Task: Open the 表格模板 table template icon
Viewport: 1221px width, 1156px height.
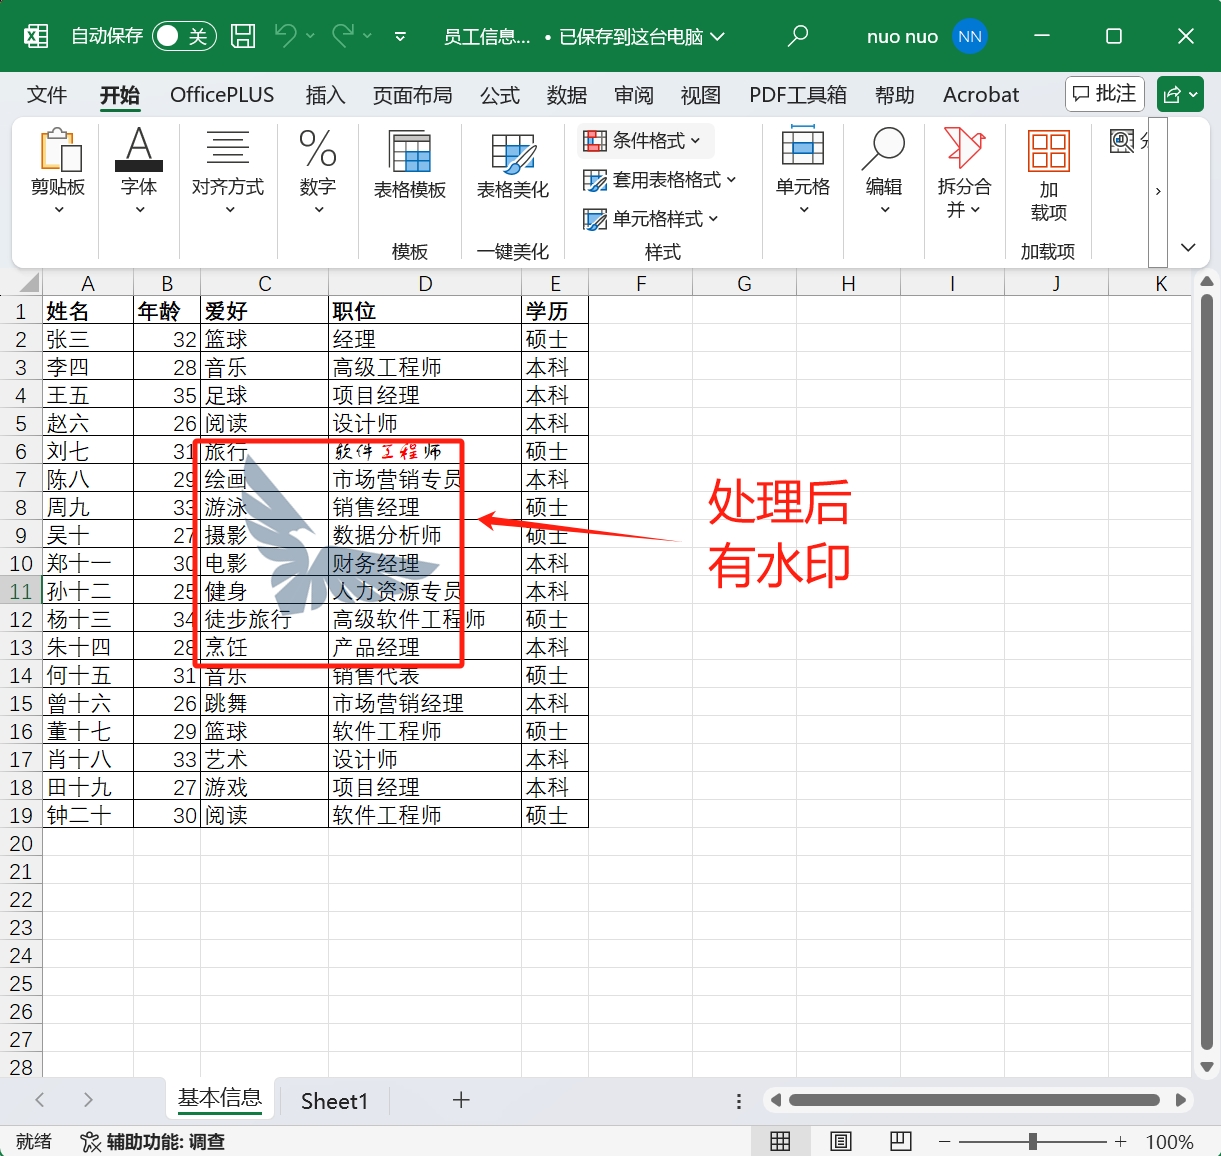Action: (410, 165)
